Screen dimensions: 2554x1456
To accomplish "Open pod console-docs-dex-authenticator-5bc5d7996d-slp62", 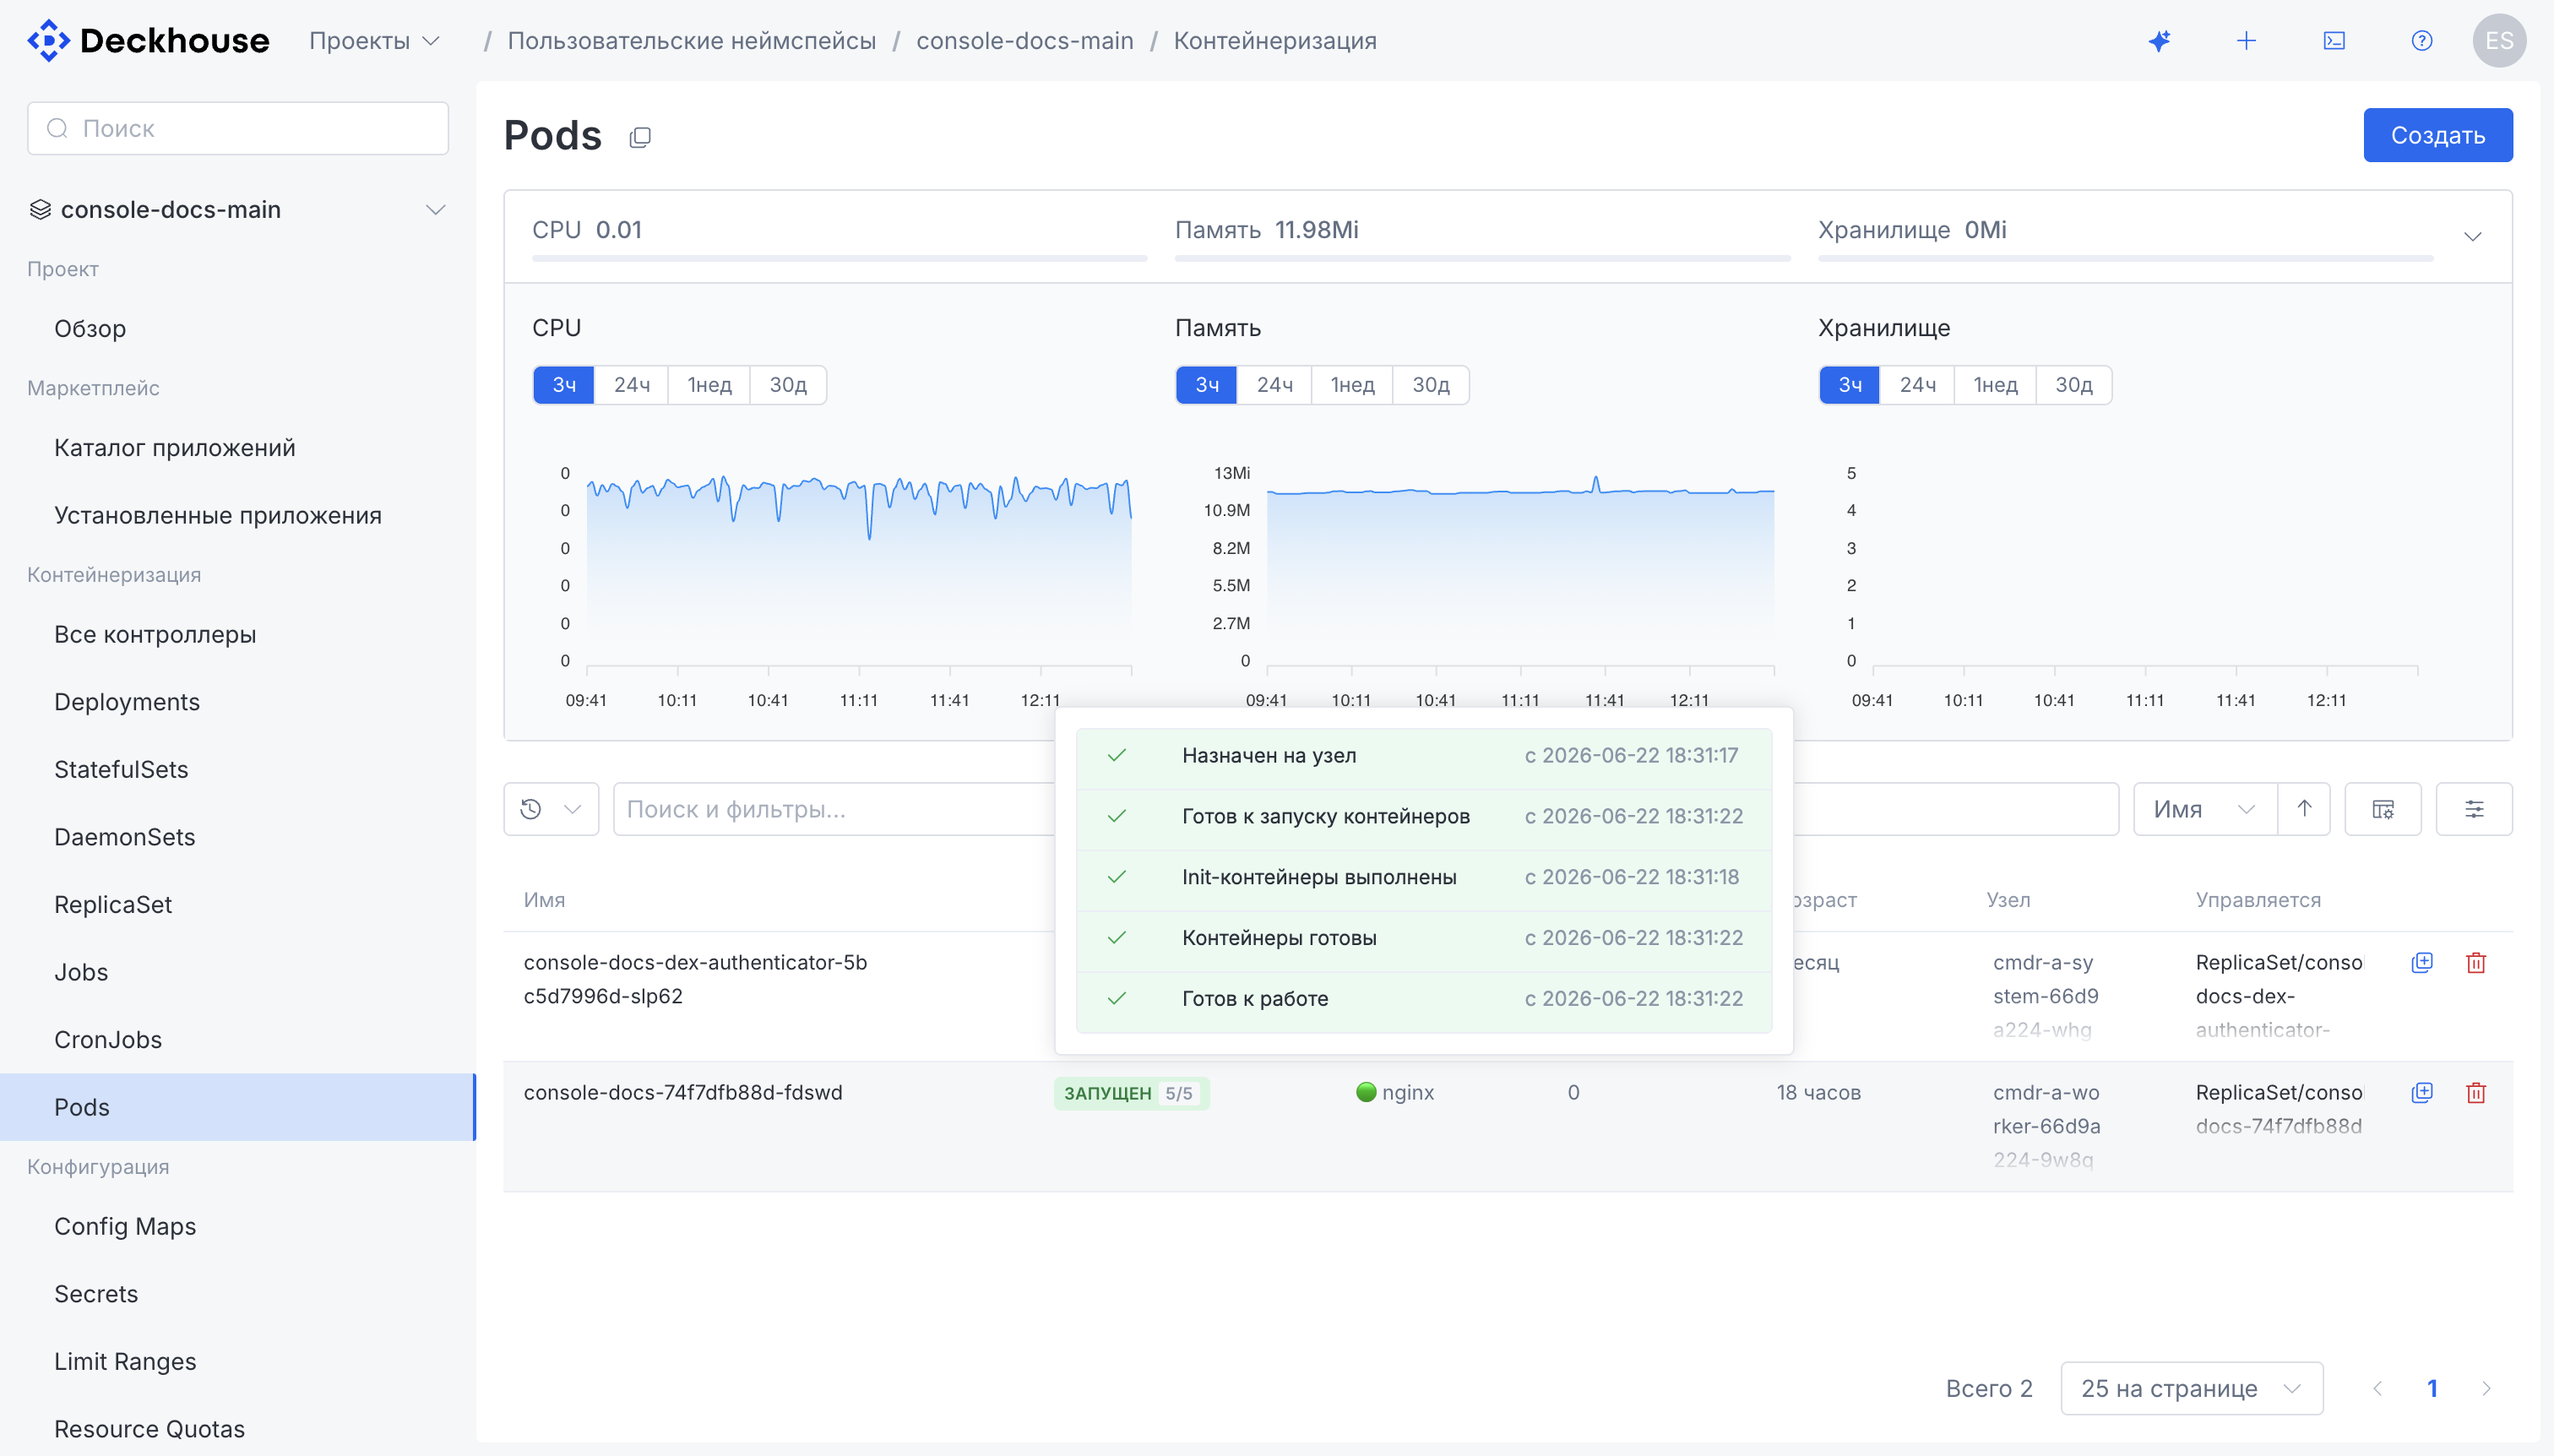I will [695, 979].
